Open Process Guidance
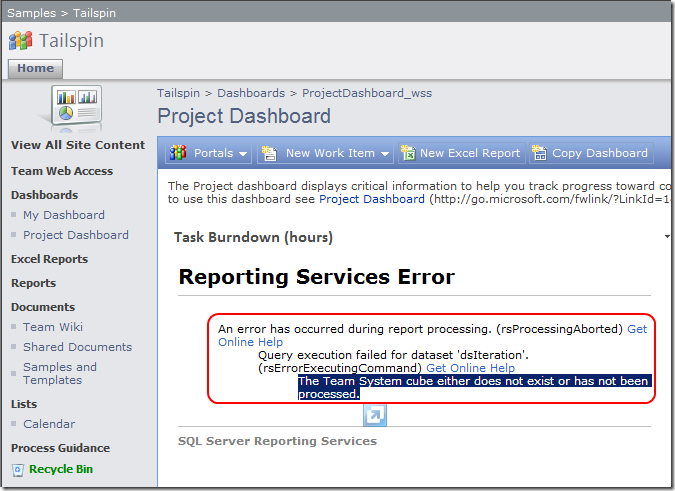 point(60,448)
